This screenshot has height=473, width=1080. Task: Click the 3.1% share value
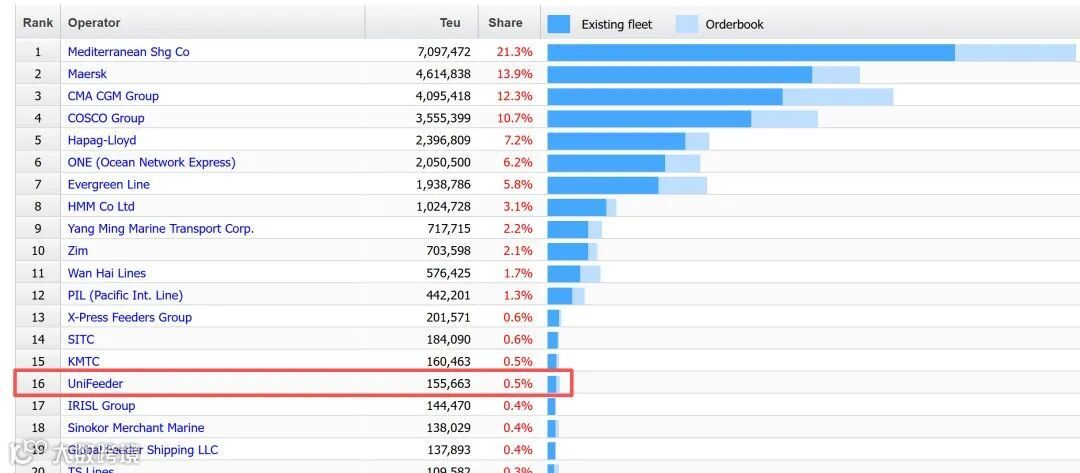(x=518, y=207)
